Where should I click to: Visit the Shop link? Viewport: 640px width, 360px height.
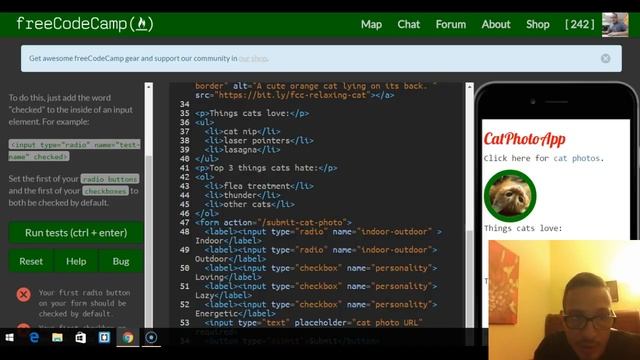coord(538,24)
